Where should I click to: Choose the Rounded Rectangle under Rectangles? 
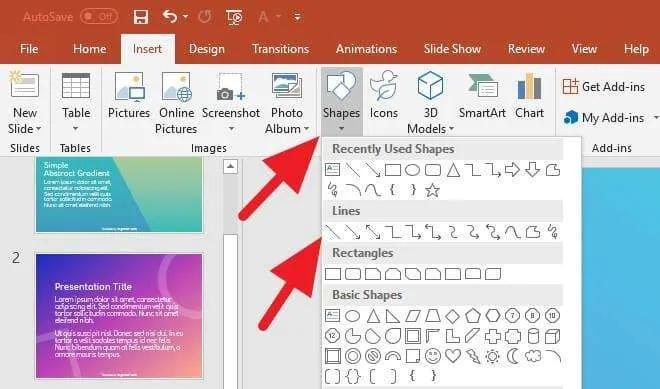click(353, 274)
